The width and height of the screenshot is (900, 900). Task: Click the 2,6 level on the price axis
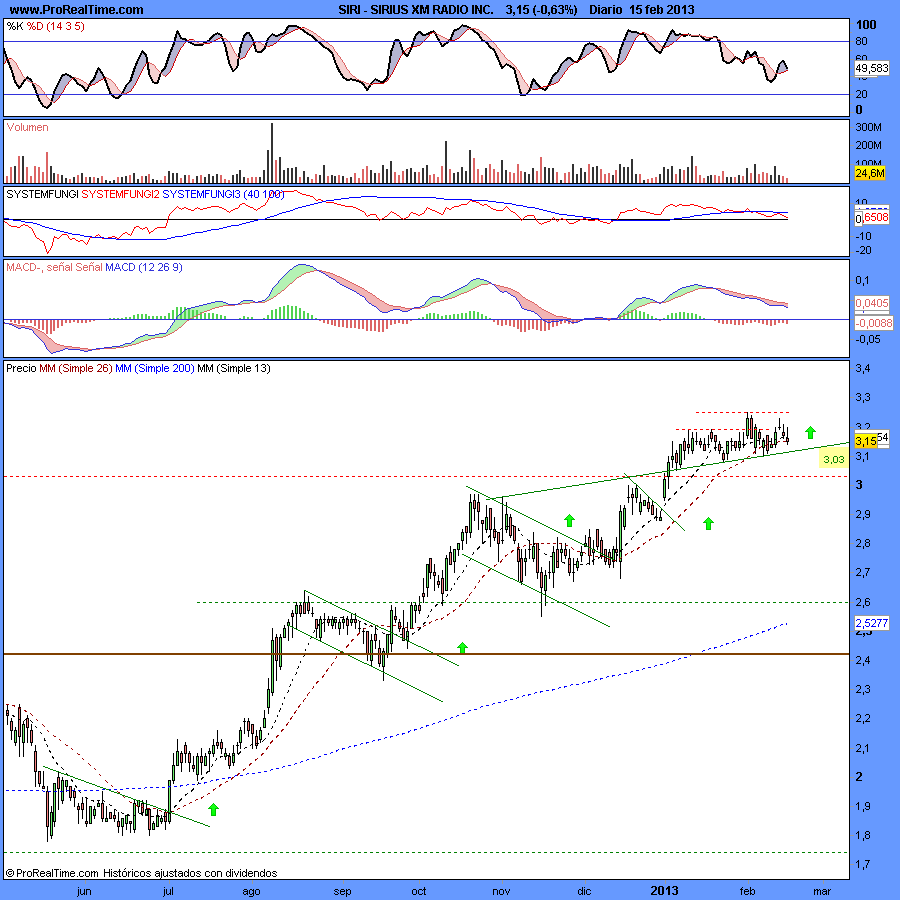(x=863, y=602)
